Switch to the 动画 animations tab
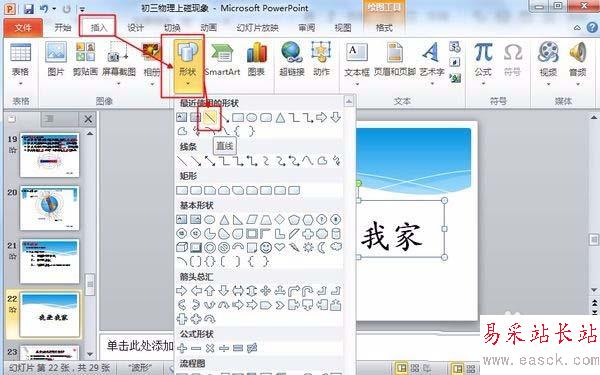The height and width of the screenshot is (375, 600). [209, 28]
